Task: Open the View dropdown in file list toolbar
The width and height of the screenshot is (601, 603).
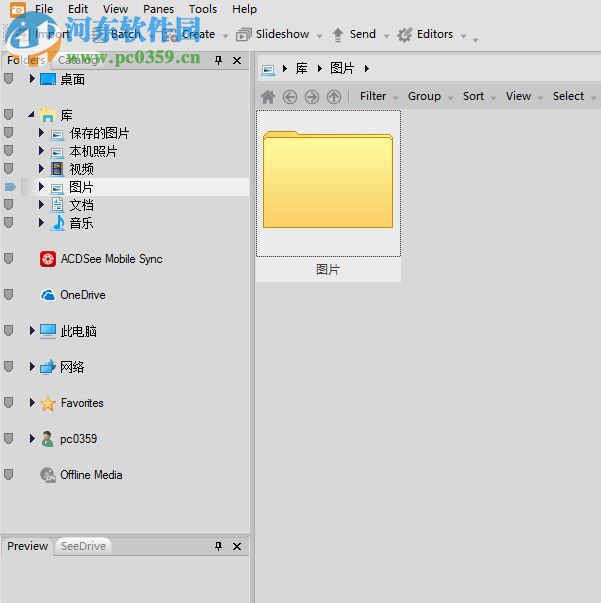Action: (x=524, y=96)
